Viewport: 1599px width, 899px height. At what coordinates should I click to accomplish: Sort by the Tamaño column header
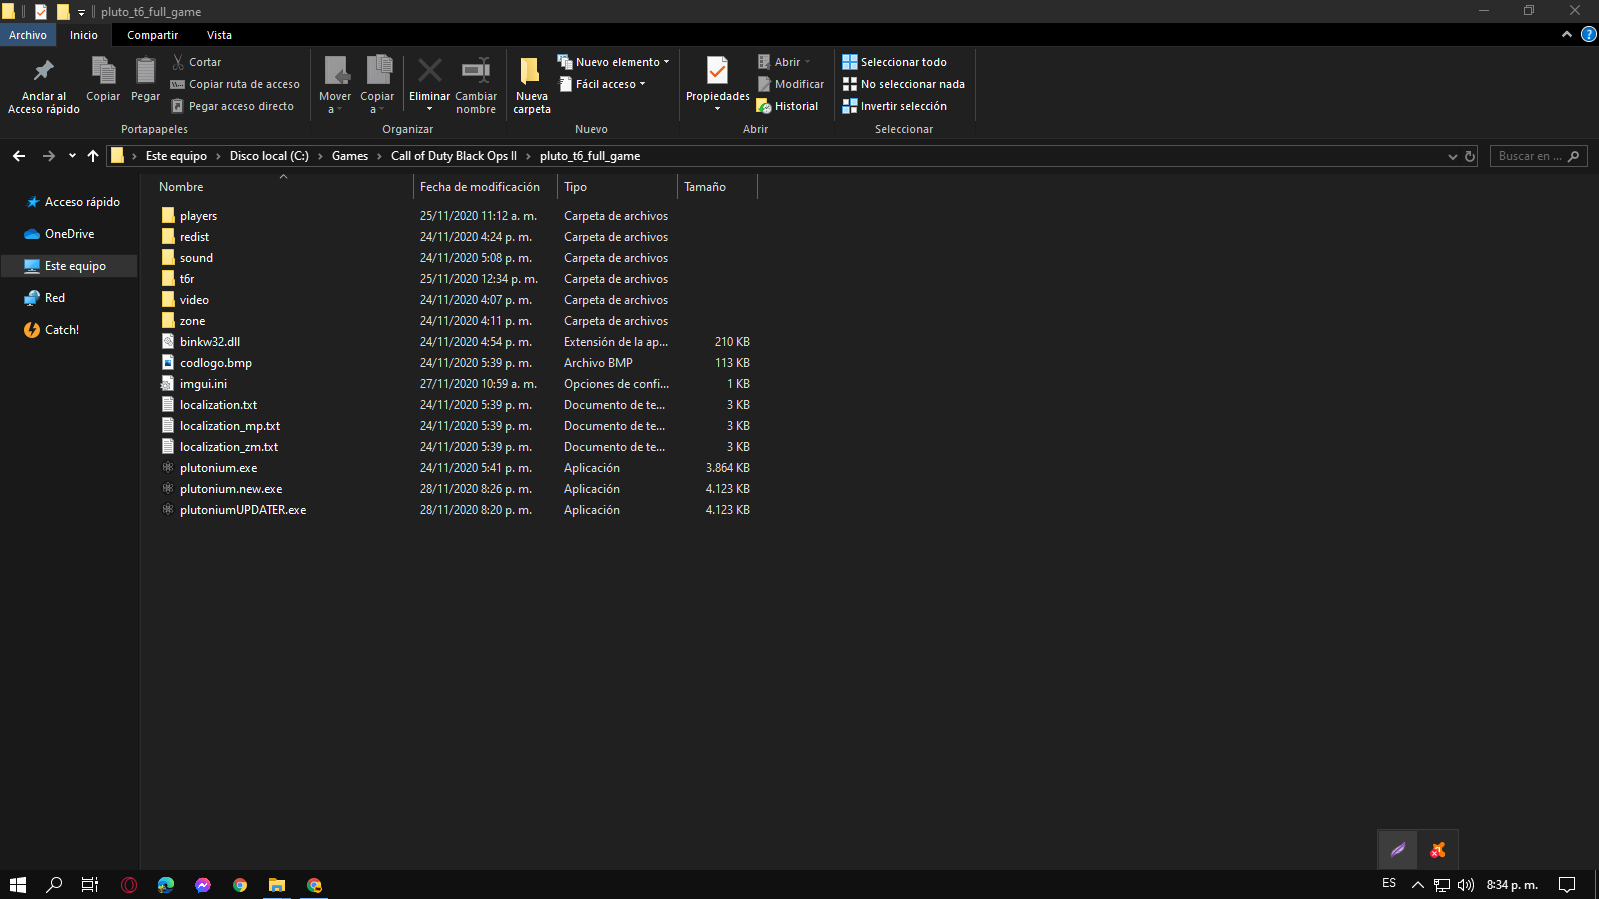pyautogui.click(x=705, y=187)
